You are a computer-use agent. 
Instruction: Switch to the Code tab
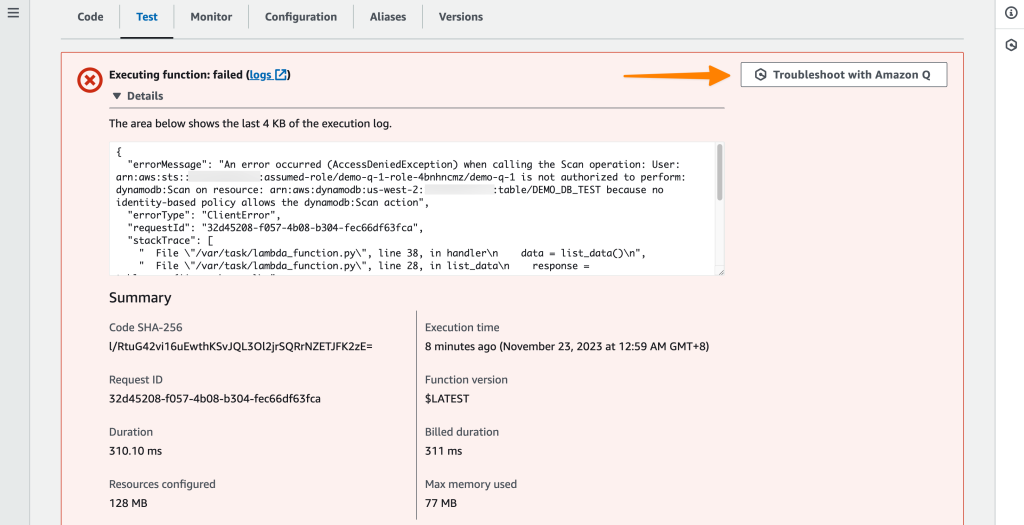click(90, 17)
